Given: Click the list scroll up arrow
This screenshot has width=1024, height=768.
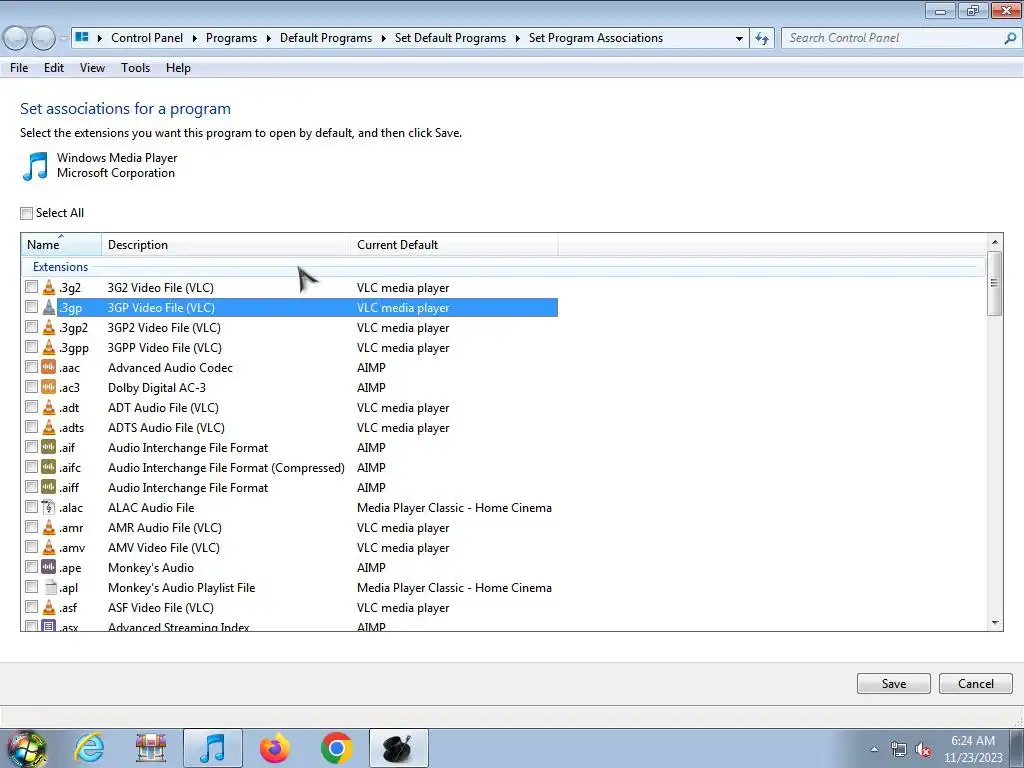Looking at the screenshot, I should [x=995, y=242].
